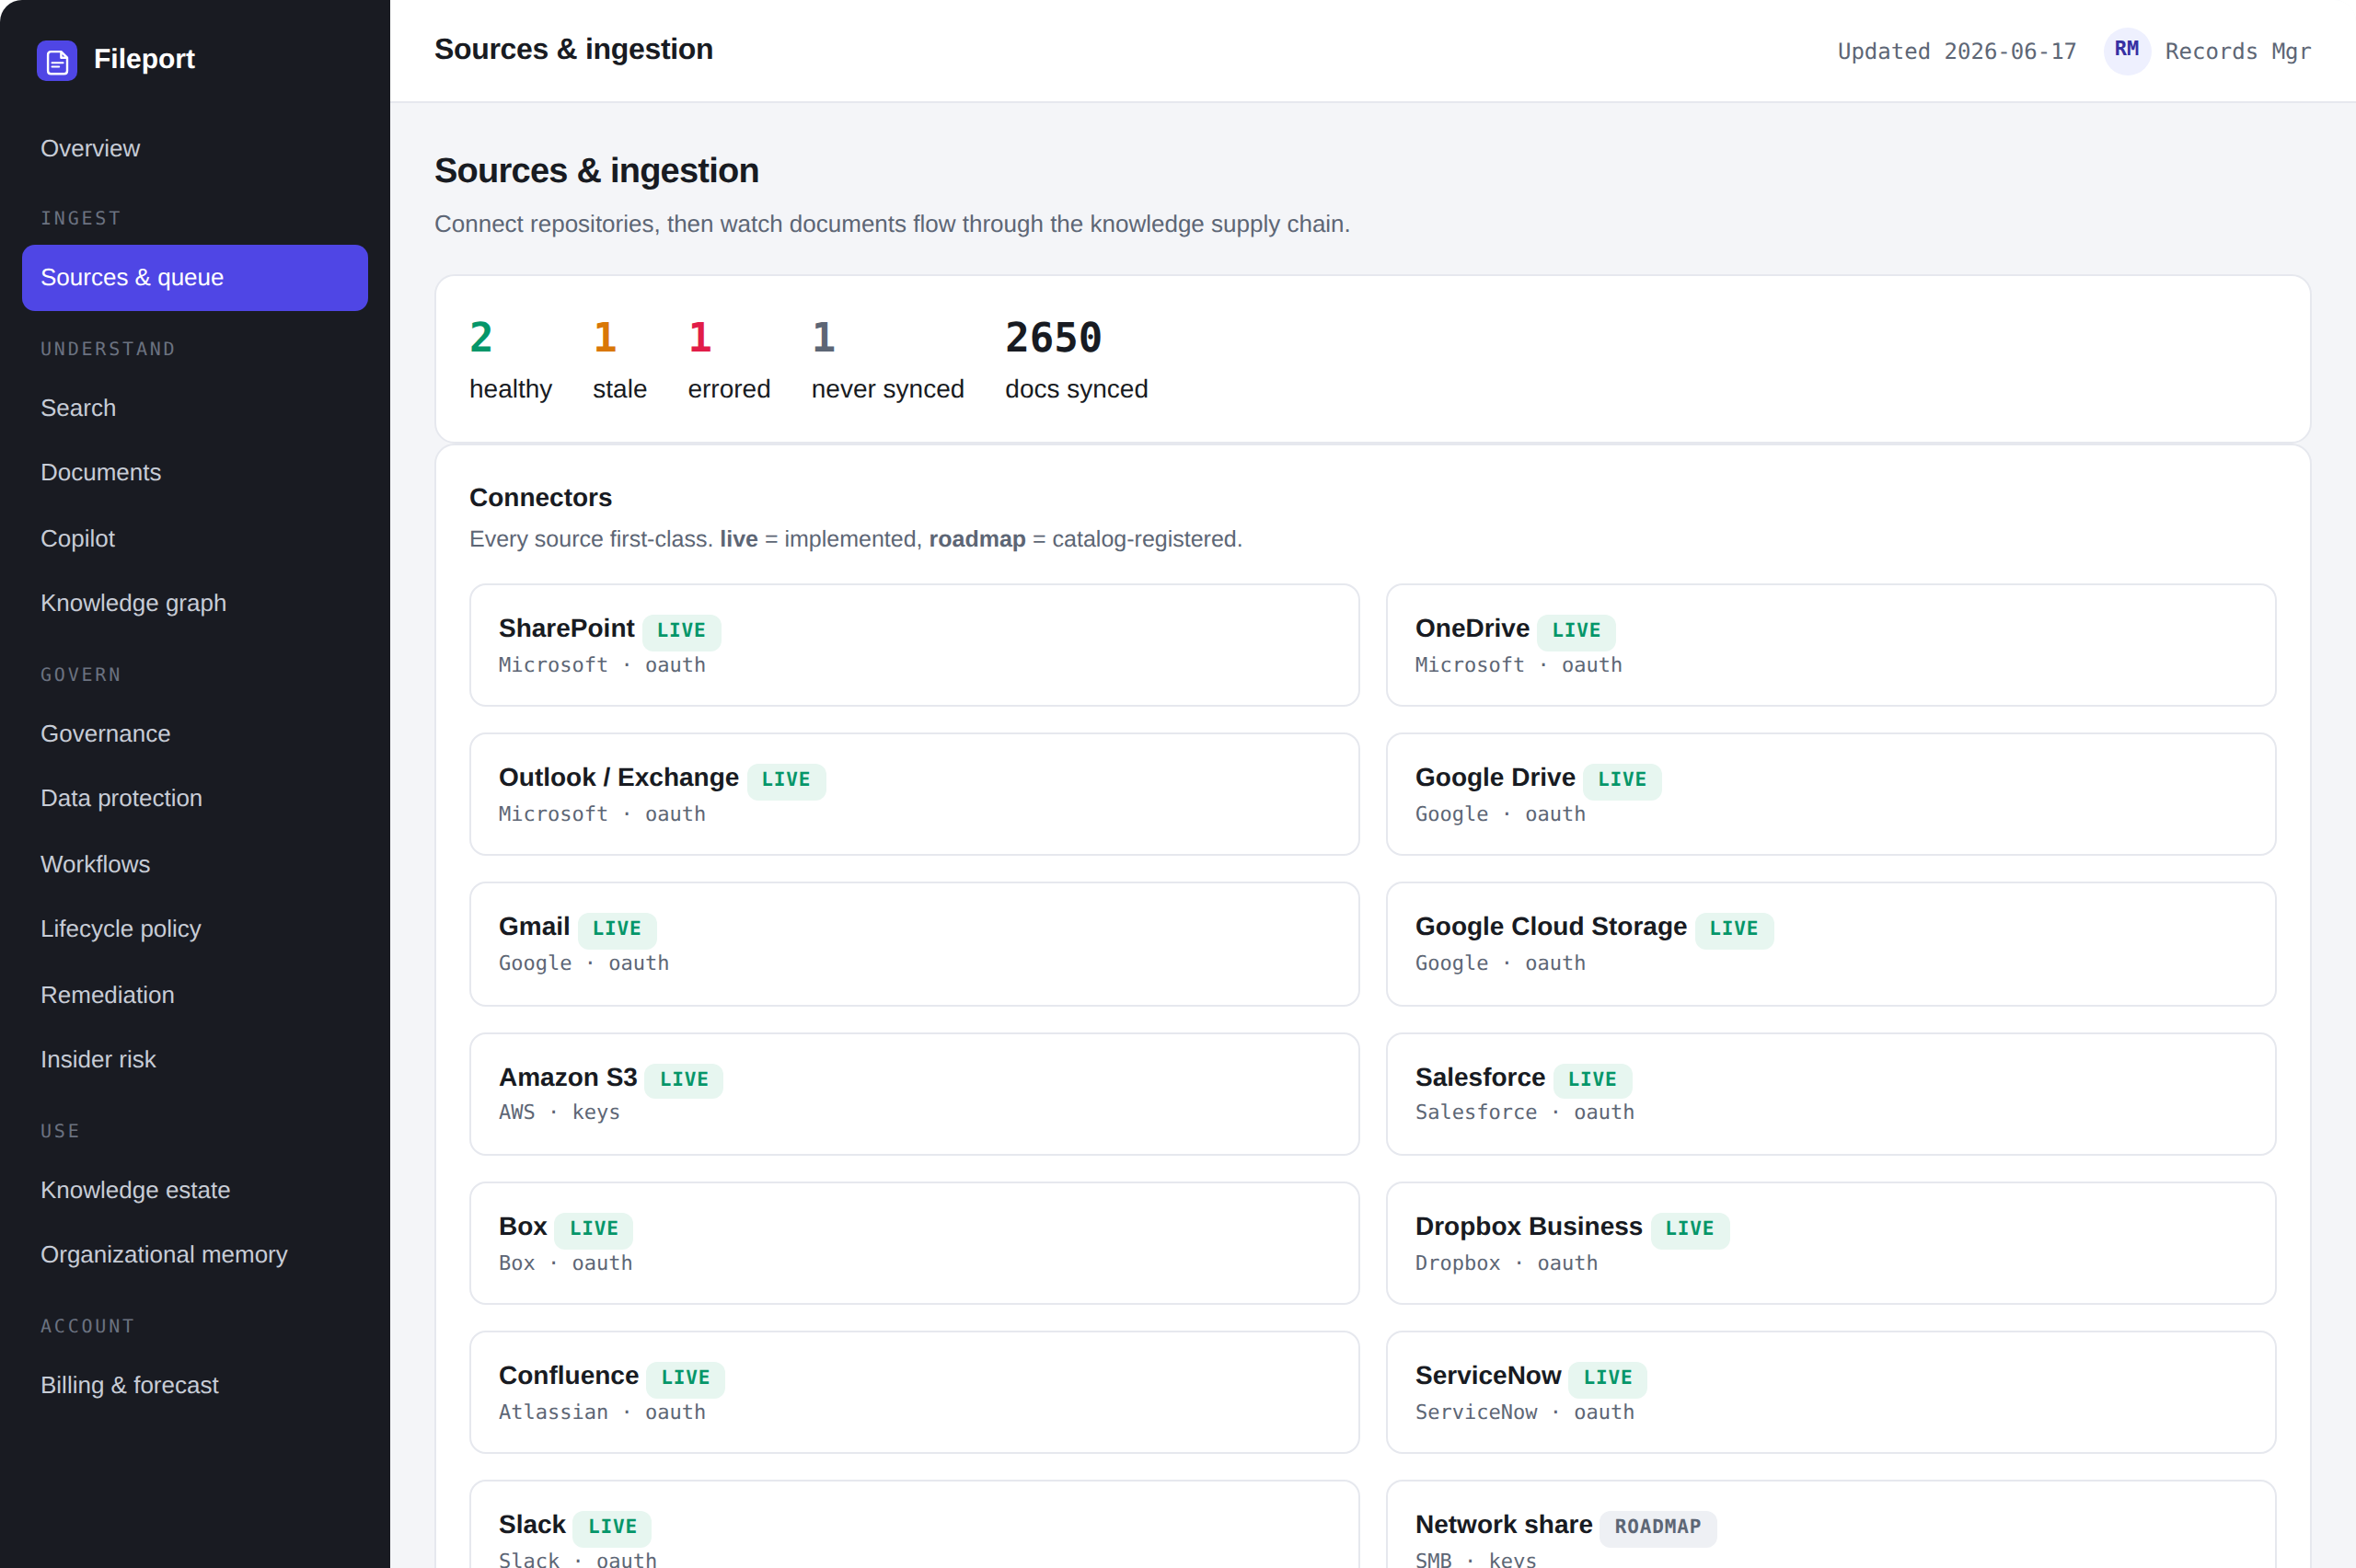Open Overview in the sidebar
2356x1568 pixels.
tap(195, 148)
